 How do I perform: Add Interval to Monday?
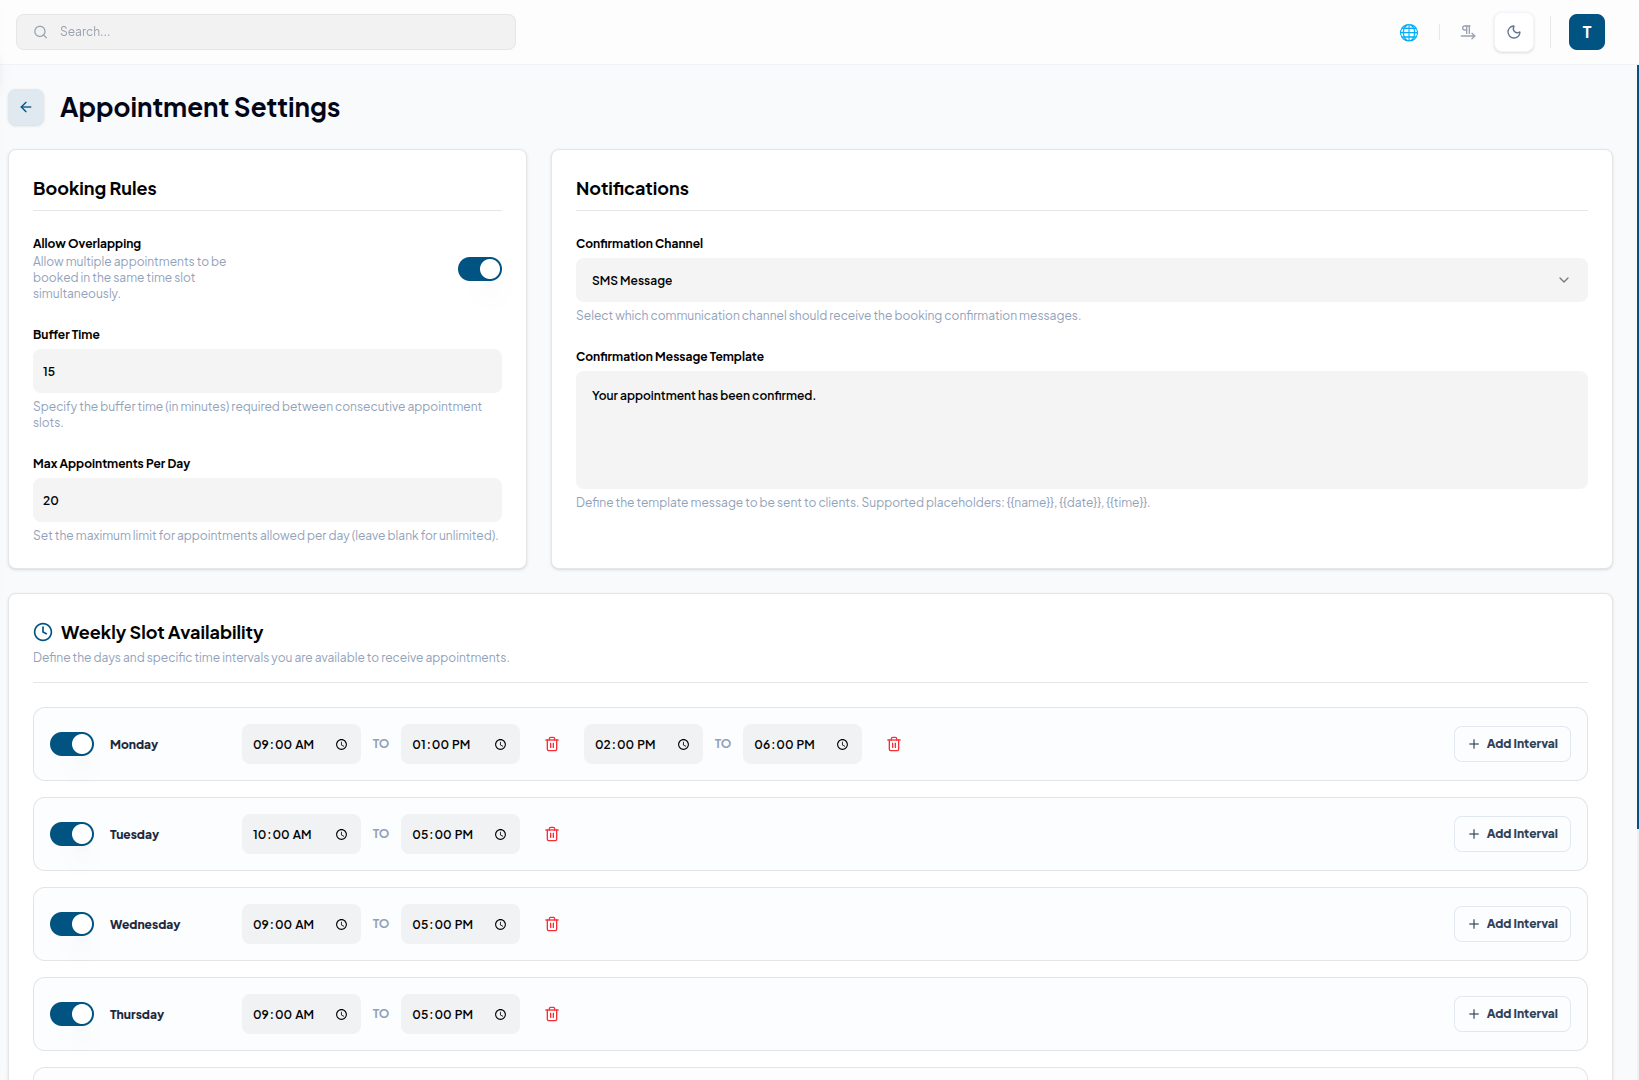(1512, 744)
